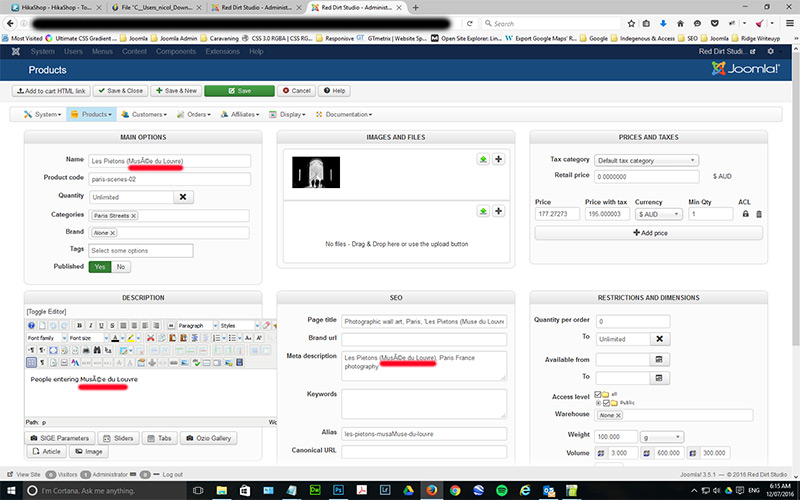
Task: Click the ACL lock icon in price row
Action: coord(745,214)
